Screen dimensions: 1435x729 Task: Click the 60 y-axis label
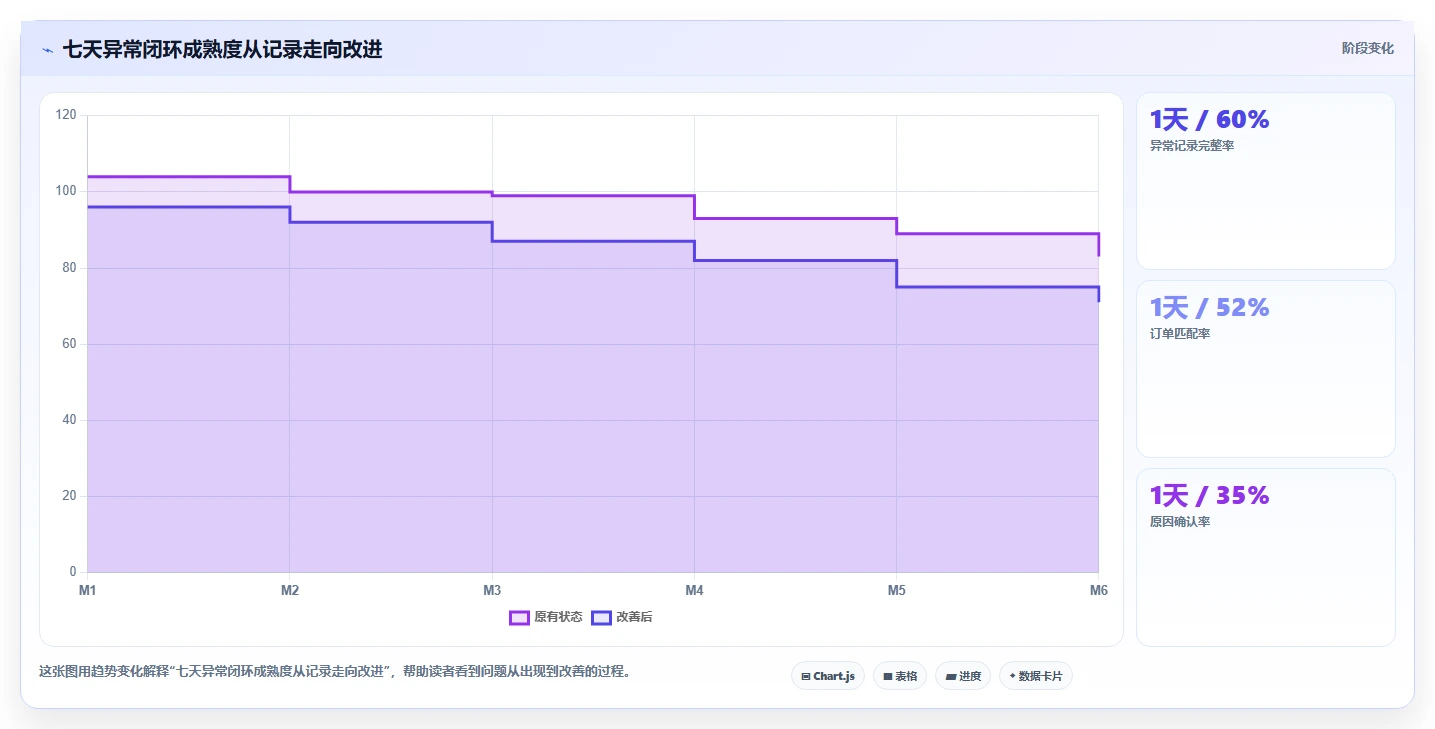click(69, 344)
